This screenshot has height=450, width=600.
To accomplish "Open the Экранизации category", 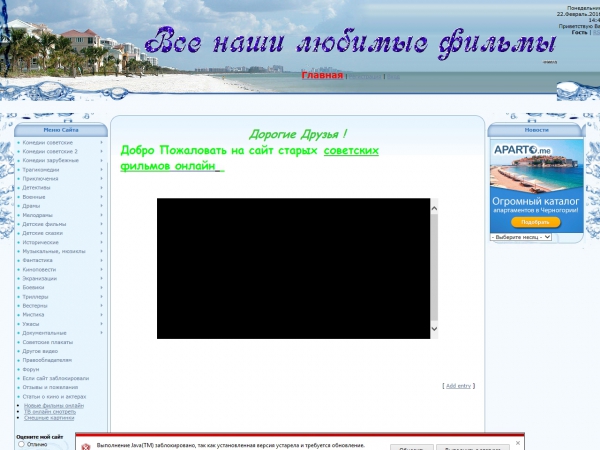I will click(39, 279).
